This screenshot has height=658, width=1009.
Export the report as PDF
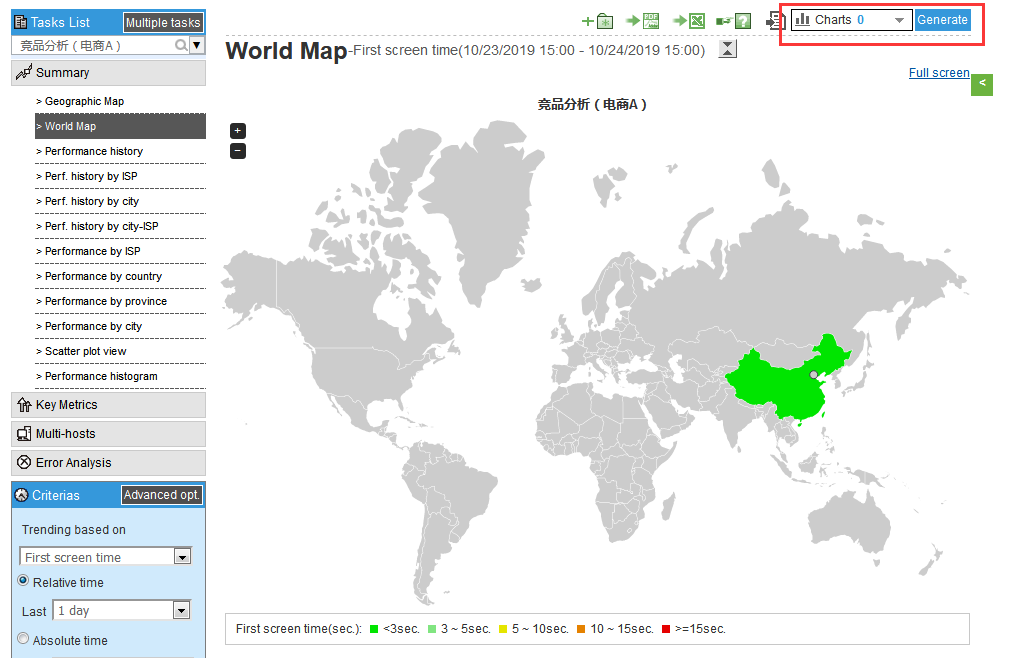pos(643,21)
